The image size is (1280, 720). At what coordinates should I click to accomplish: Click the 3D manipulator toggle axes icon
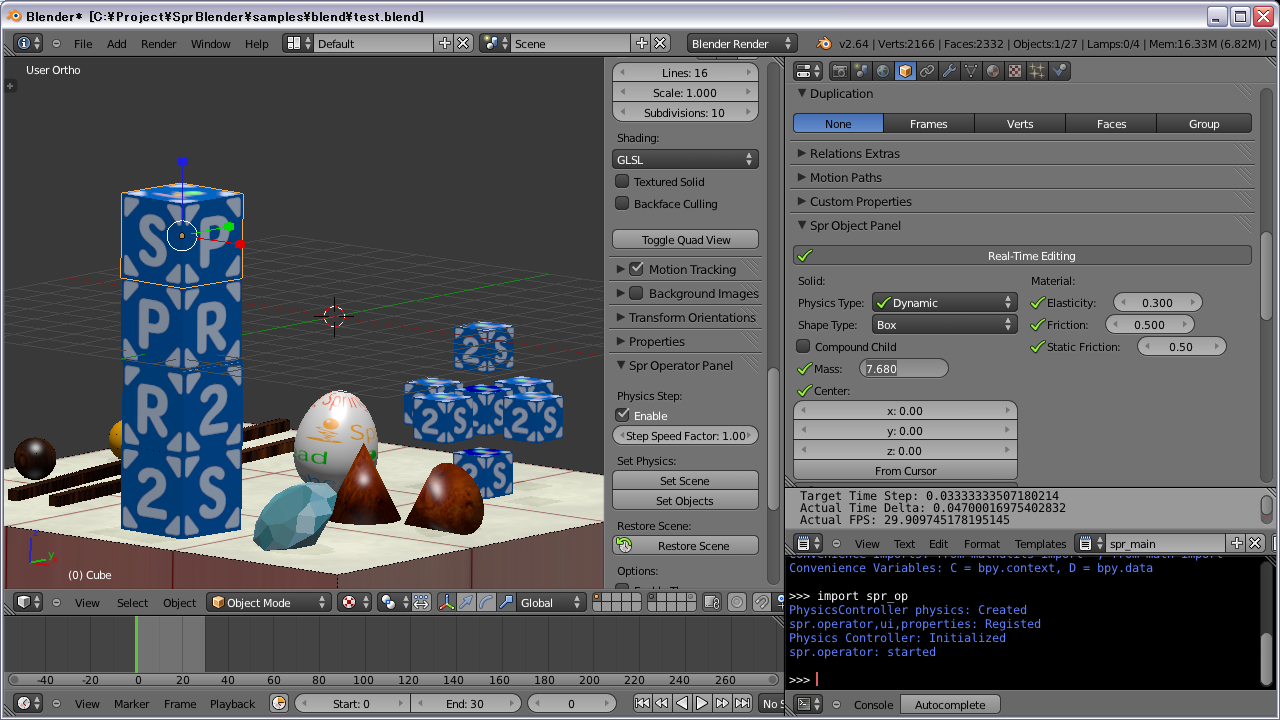[446, 602]
